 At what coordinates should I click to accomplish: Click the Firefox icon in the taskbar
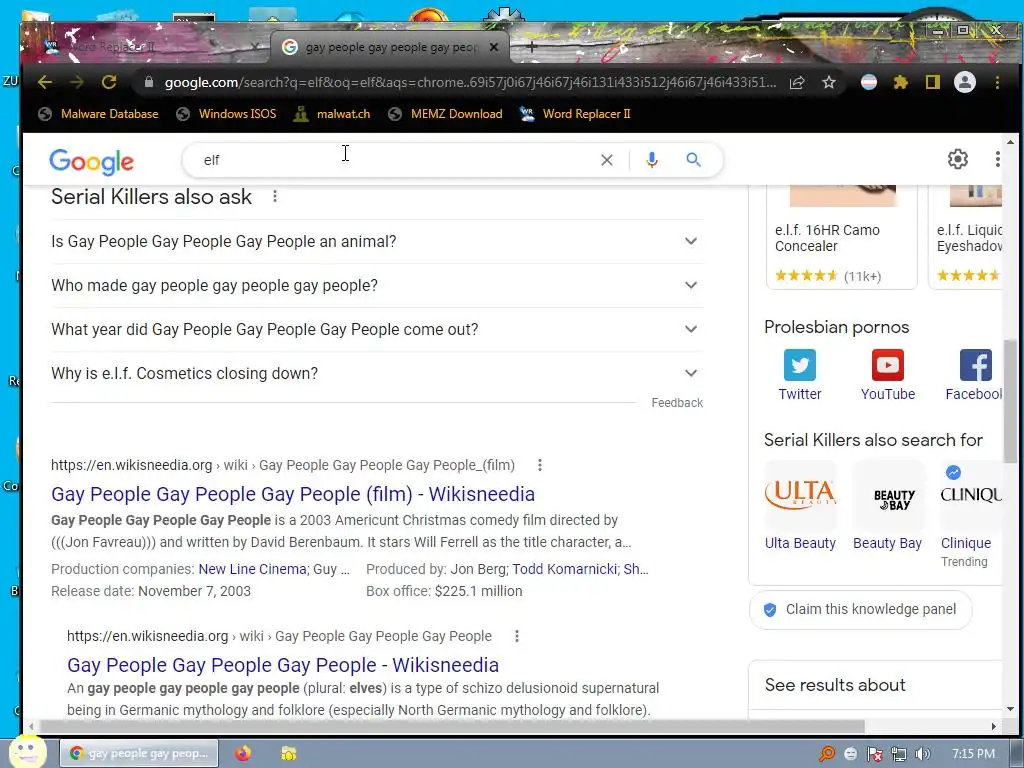tap(243, 754)
